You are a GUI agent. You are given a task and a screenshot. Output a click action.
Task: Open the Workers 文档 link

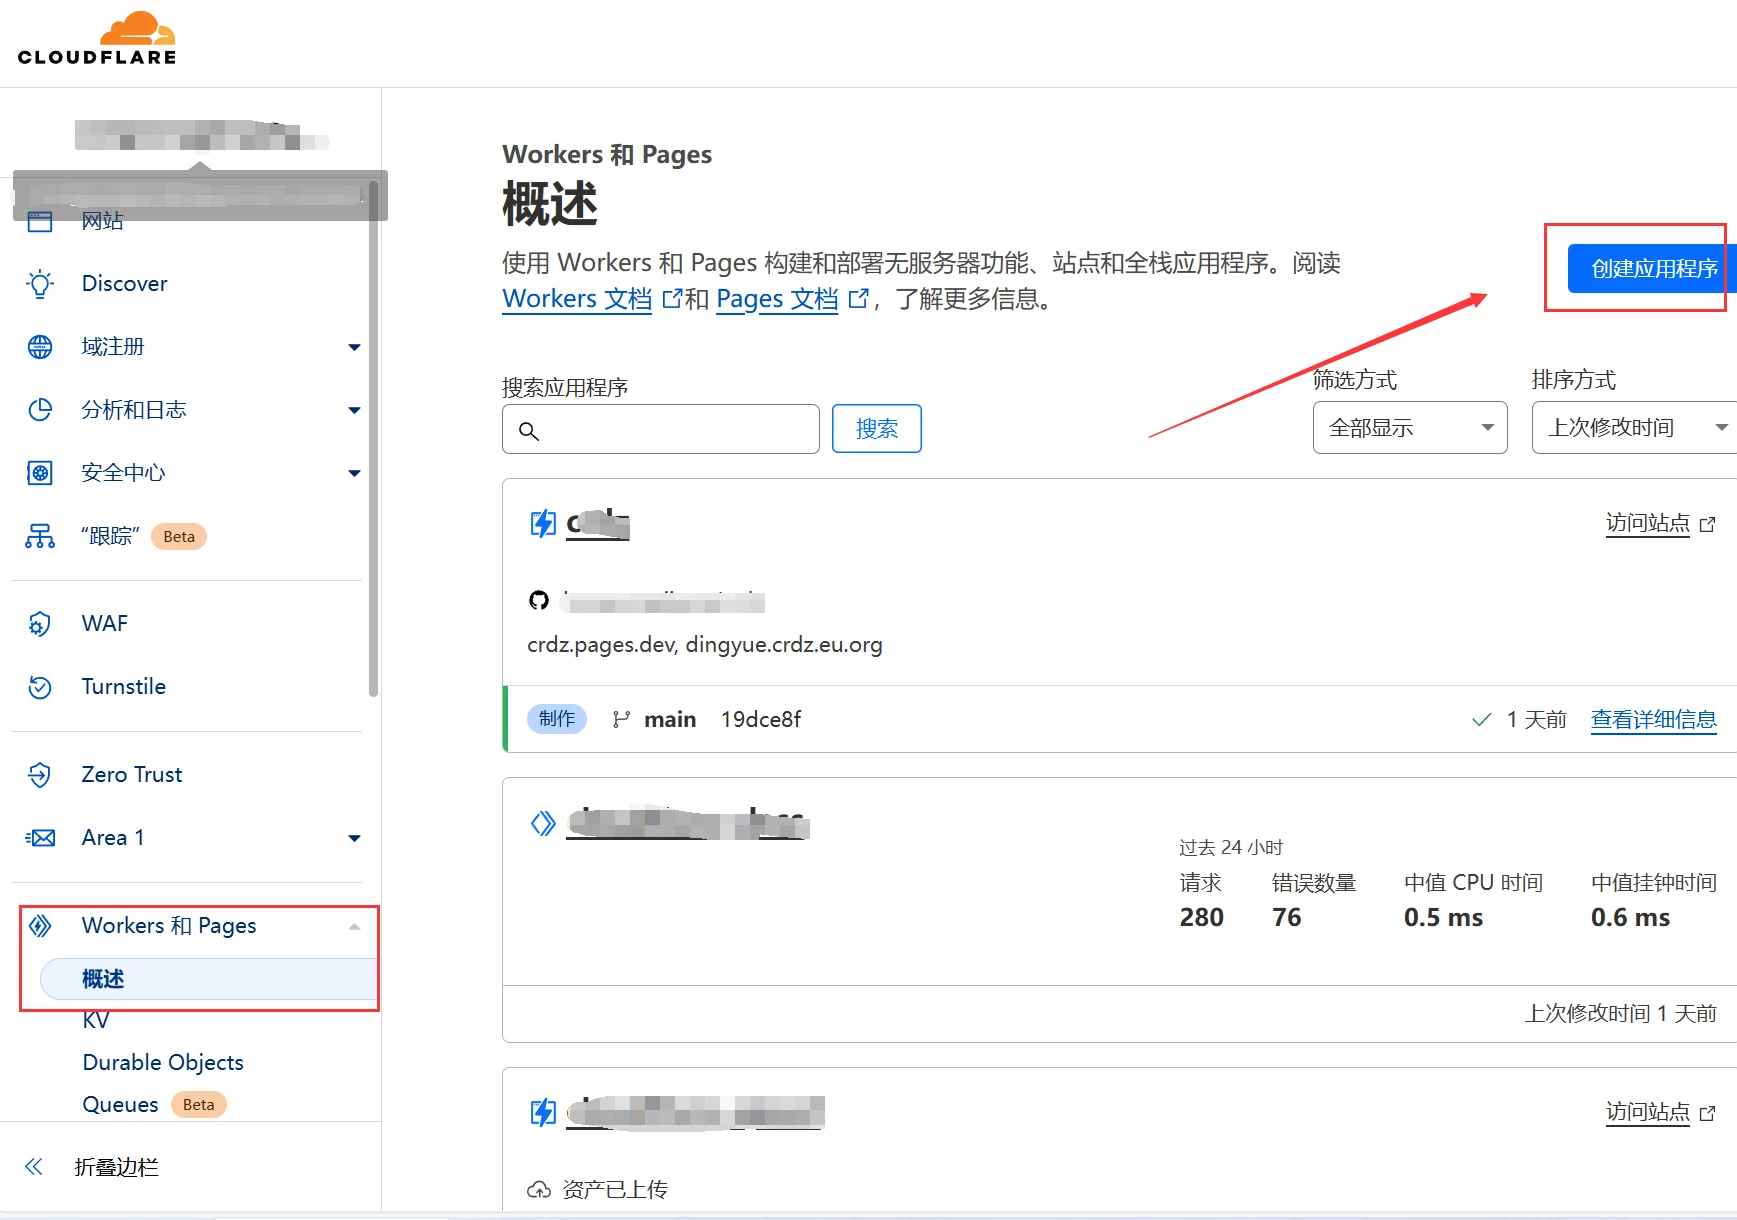pyautogui.click(x=577, y=299)
